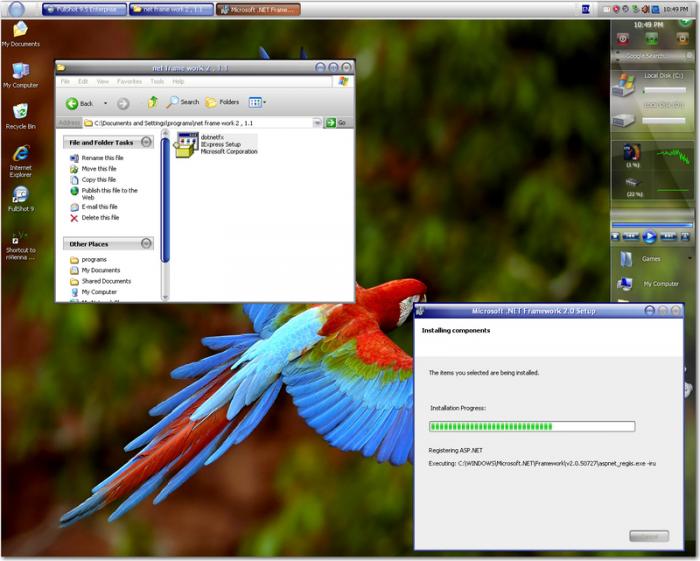This screenshot has height=561, width=700.
Task: Expand the address bar dropdown
Action: click(317, 123)
